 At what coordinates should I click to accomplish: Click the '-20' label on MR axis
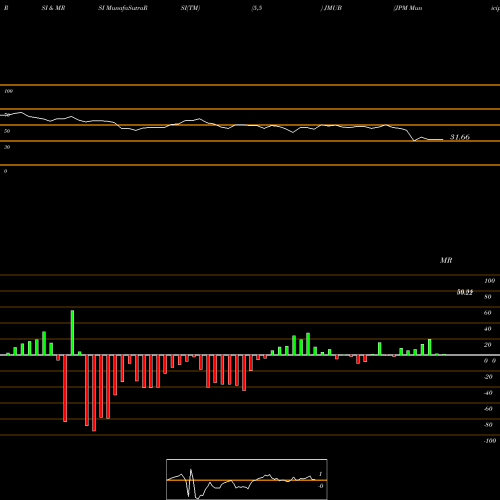(x=488, y=377)
